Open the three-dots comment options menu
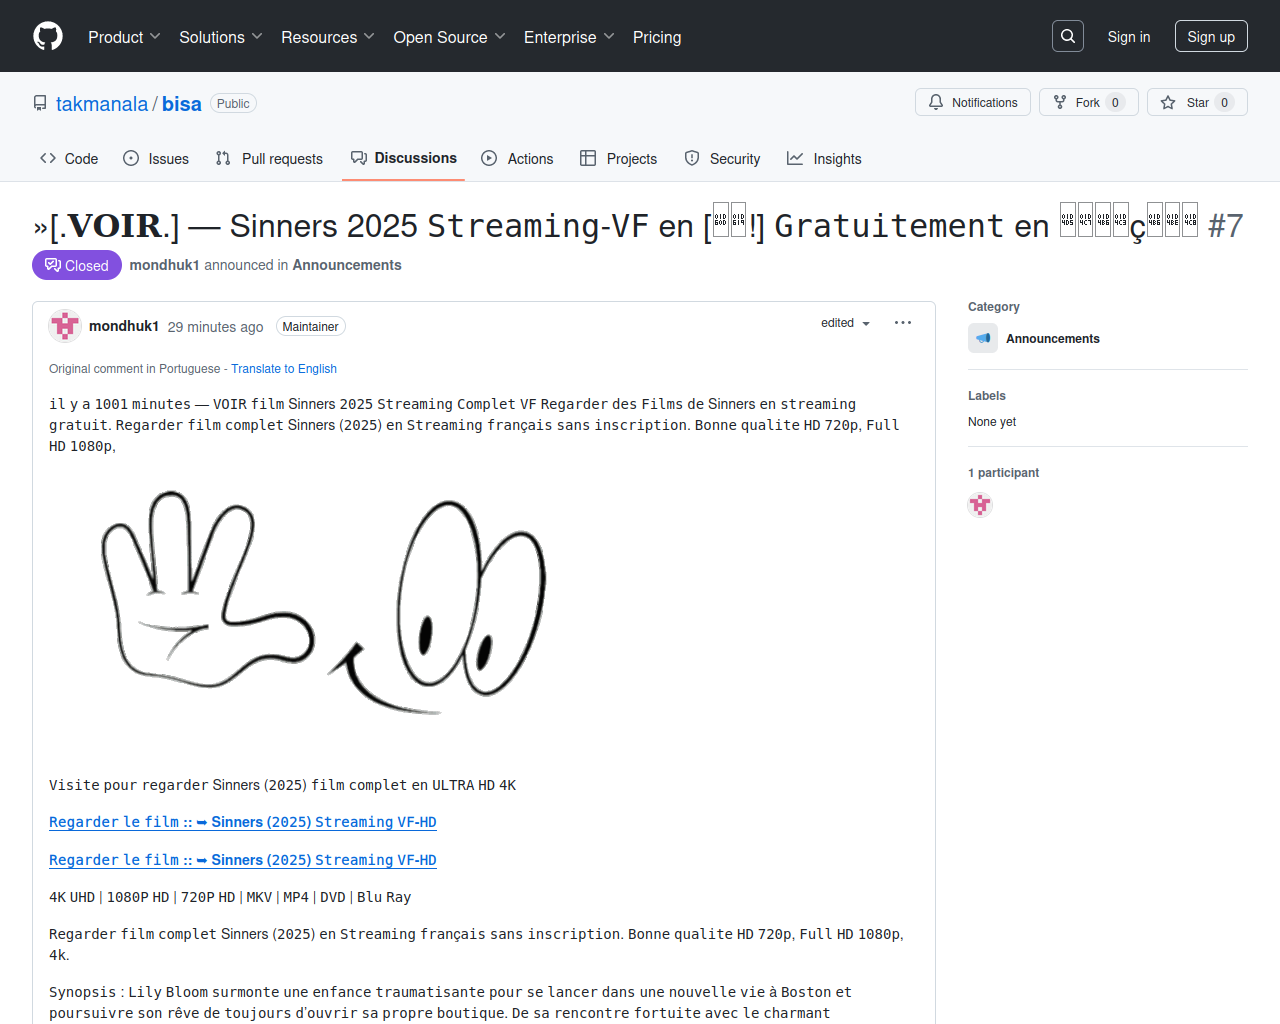The image size is (1280, 1024). coord(903,323)
